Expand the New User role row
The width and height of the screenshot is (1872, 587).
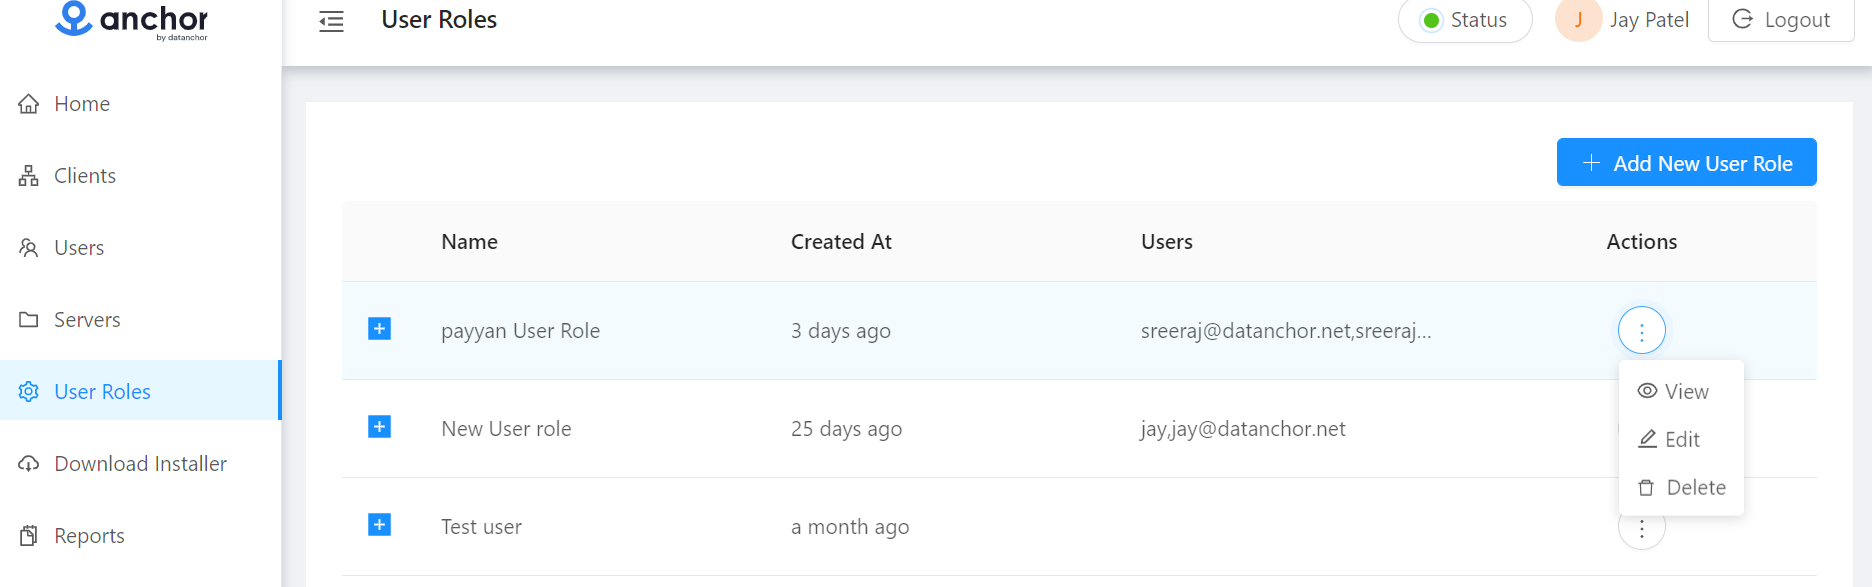tap(379, 427)
